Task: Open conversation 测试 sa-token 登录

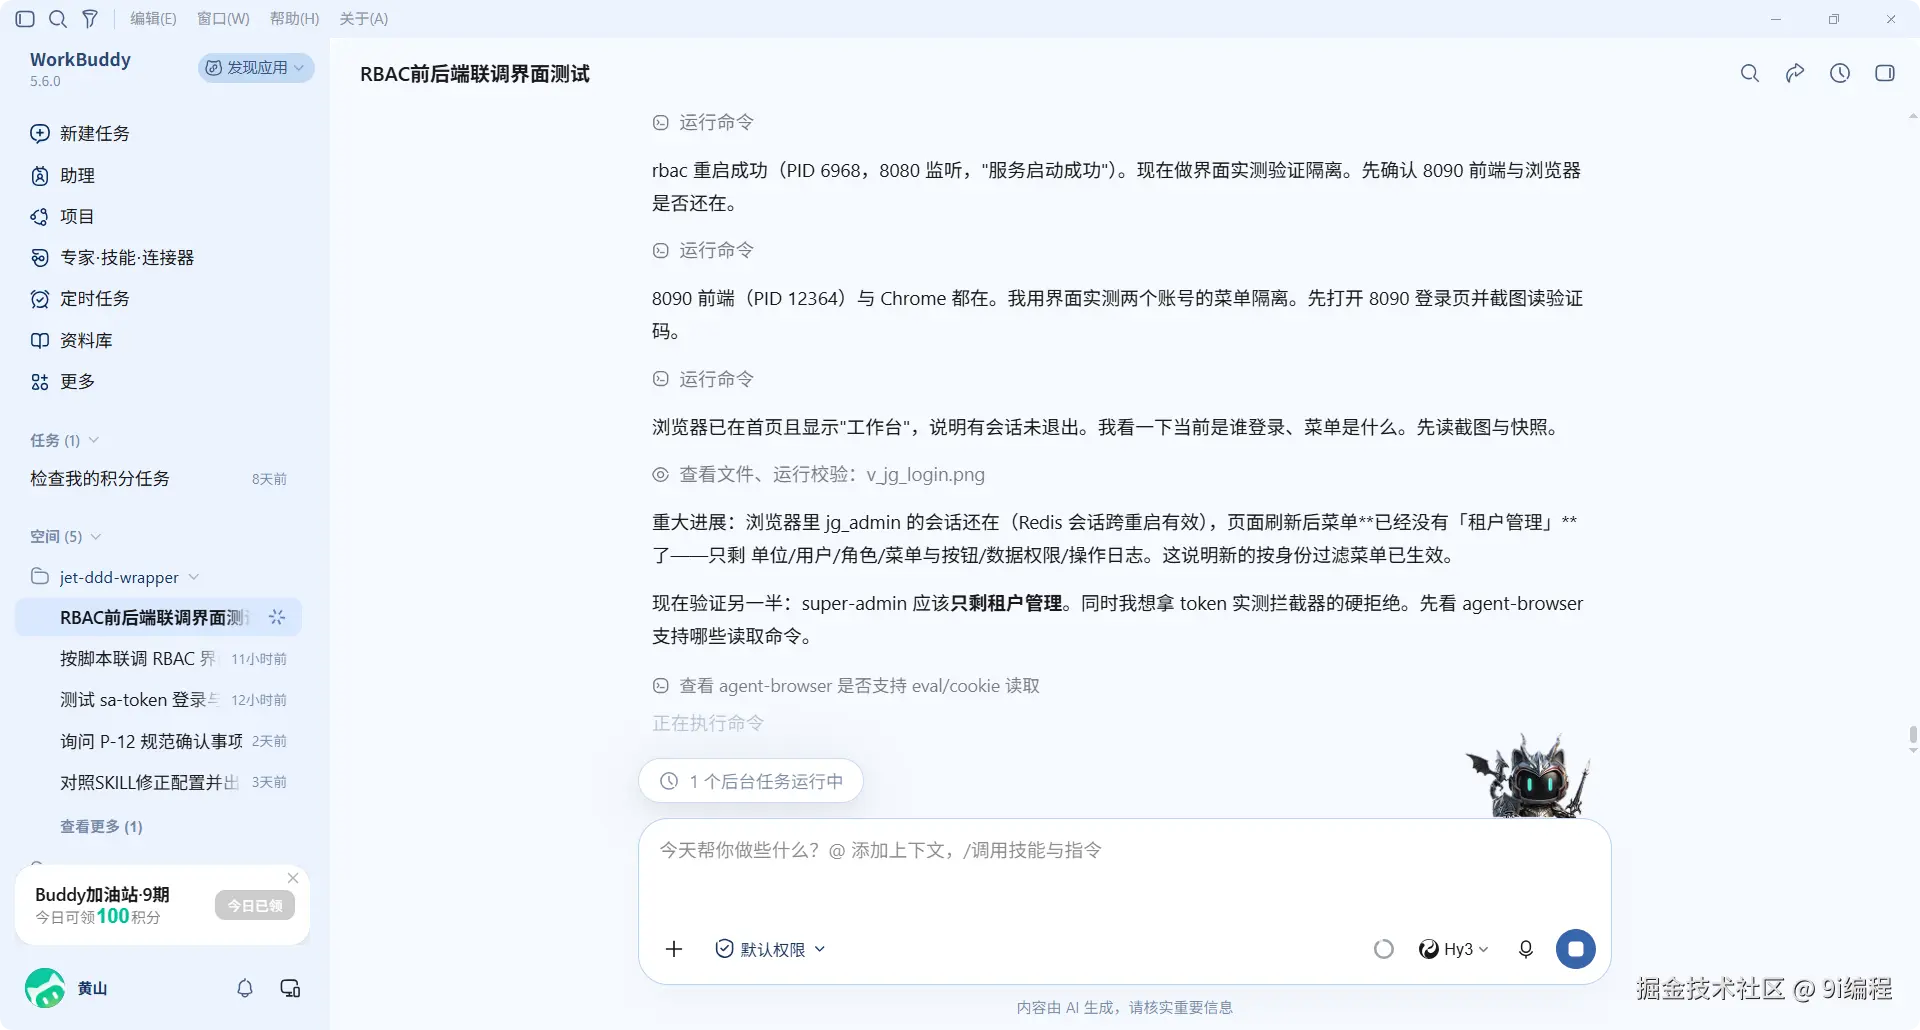Action: pos(158,699)
